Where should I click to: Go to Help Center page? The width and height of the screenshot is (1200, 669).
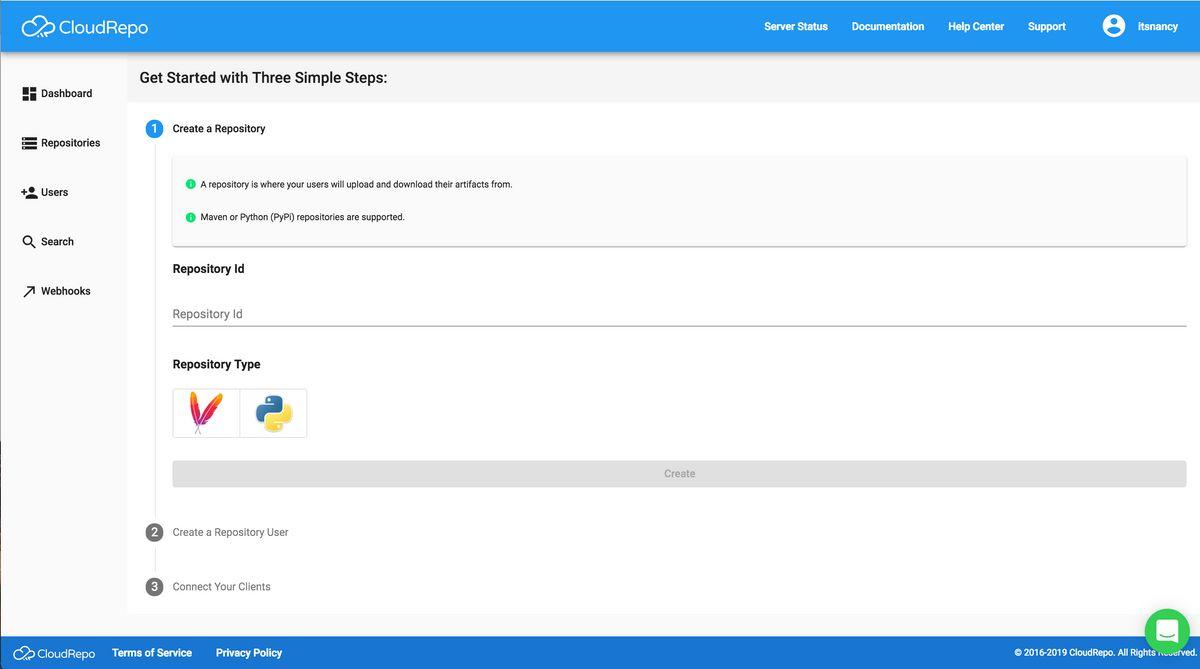coord(975,27)
